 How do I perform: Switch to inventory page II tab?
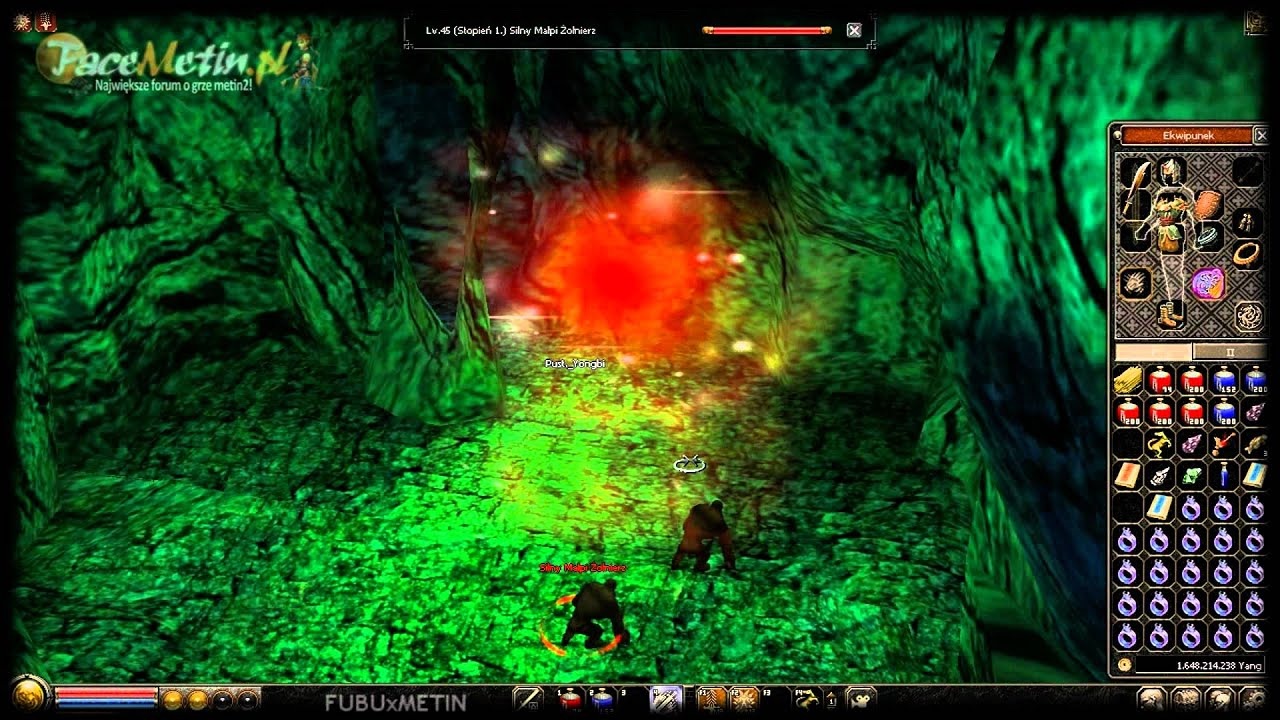point(1230,352)
